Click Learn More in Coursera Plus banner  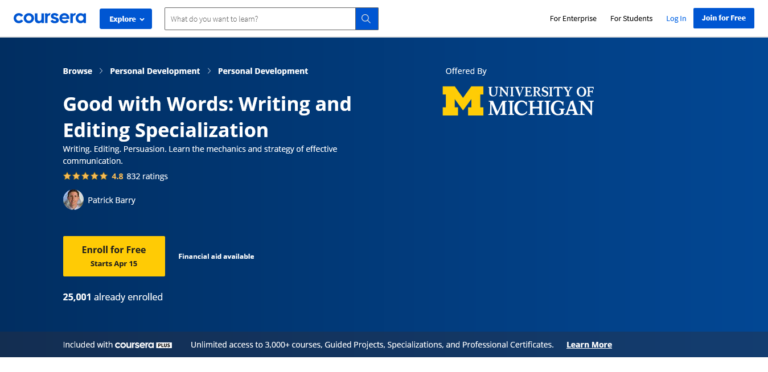pyautogui.click(x=589, y=345)
